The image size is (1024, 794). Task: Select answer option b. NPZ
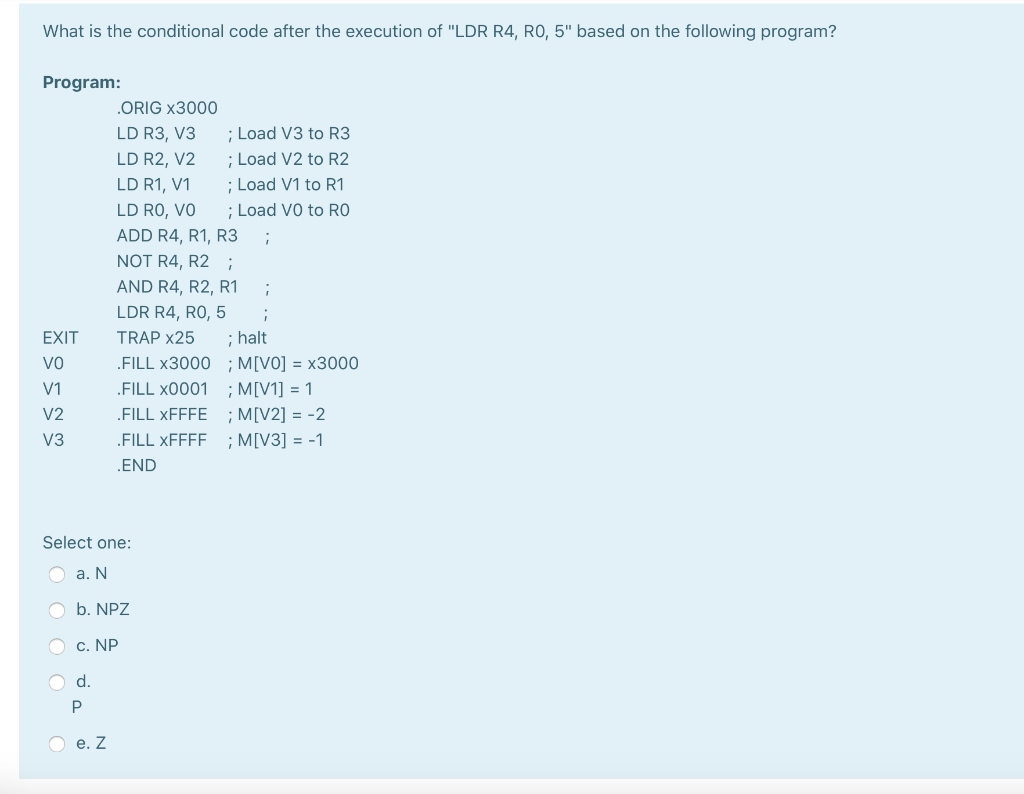click(57, 609)
